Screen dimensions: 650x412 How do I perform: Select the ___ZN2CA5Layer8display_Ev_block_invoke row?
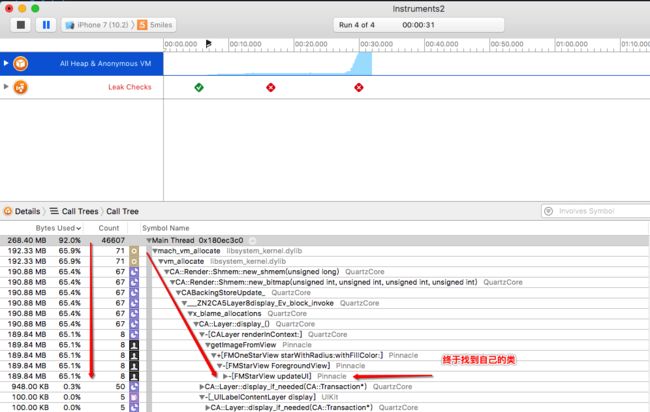[324, 303]
